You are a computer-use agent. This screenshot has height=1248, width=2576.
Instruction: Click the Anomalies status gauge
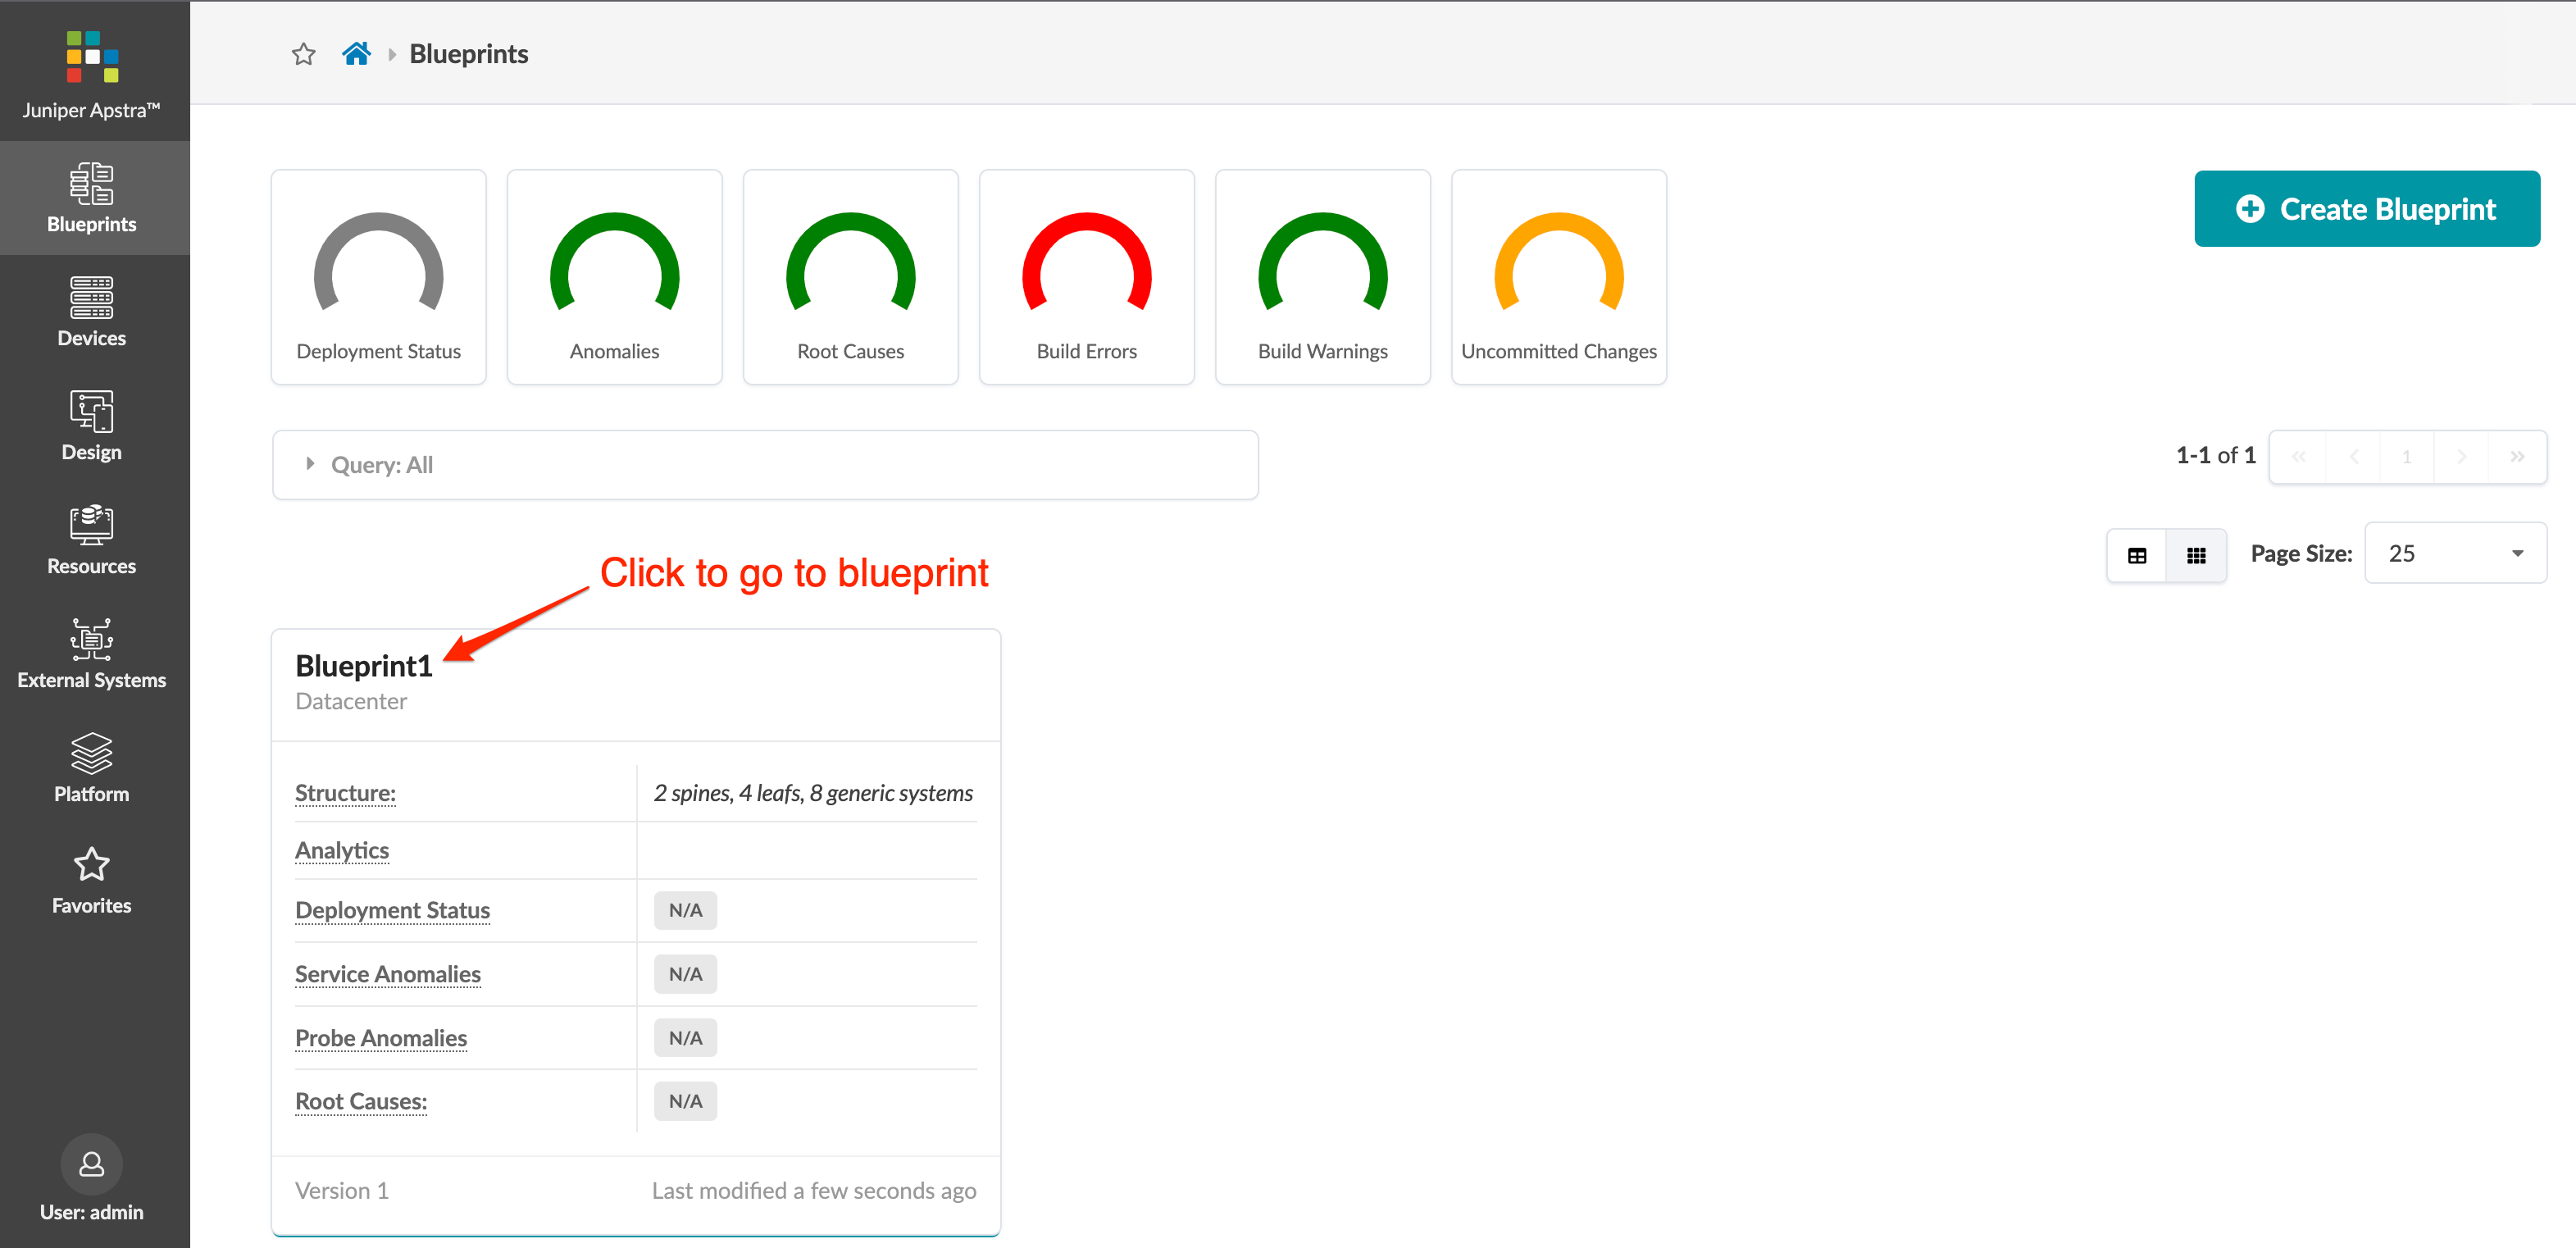(x=614, y=277)
